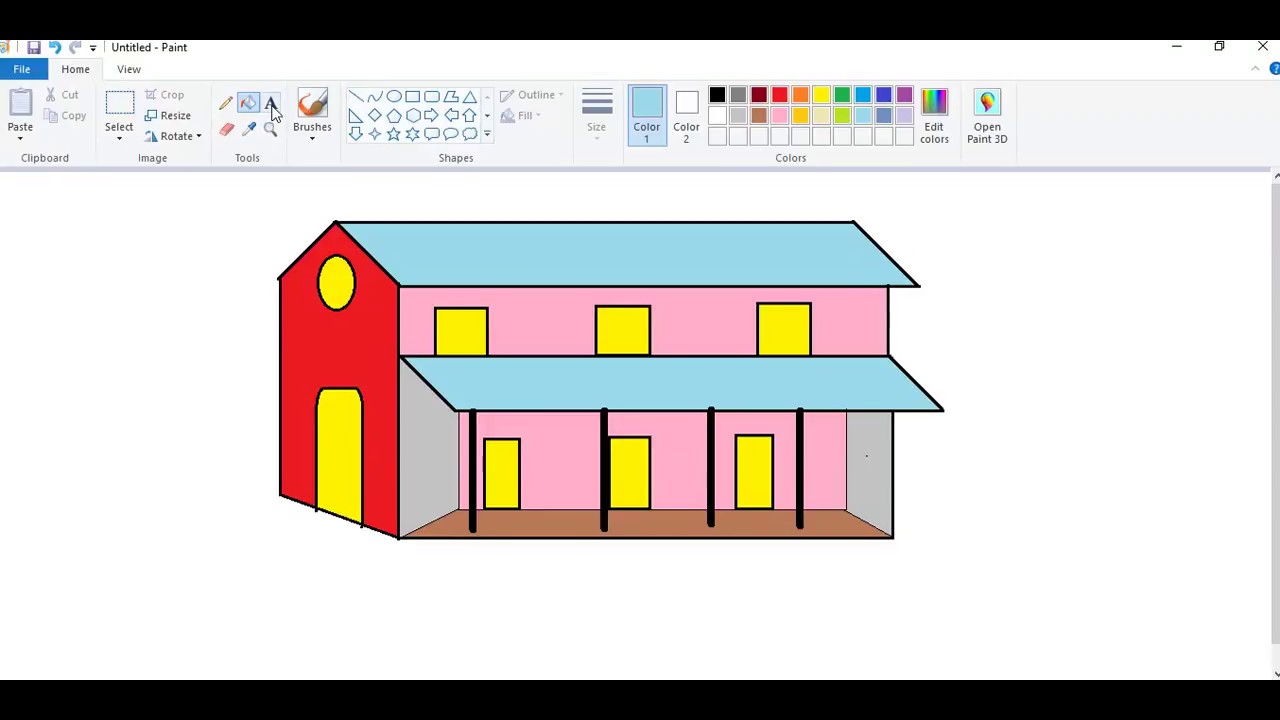
Task: Select the Magnifier tool
Action: (x=271, y=128)
